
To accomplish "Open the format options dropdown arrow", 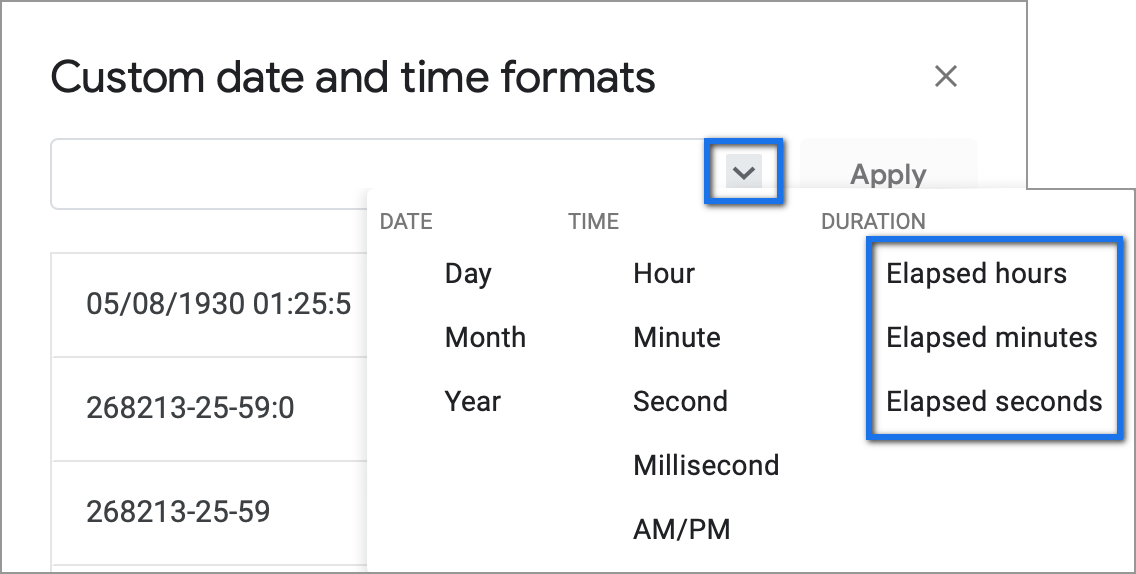I will (x=743, y=172).
